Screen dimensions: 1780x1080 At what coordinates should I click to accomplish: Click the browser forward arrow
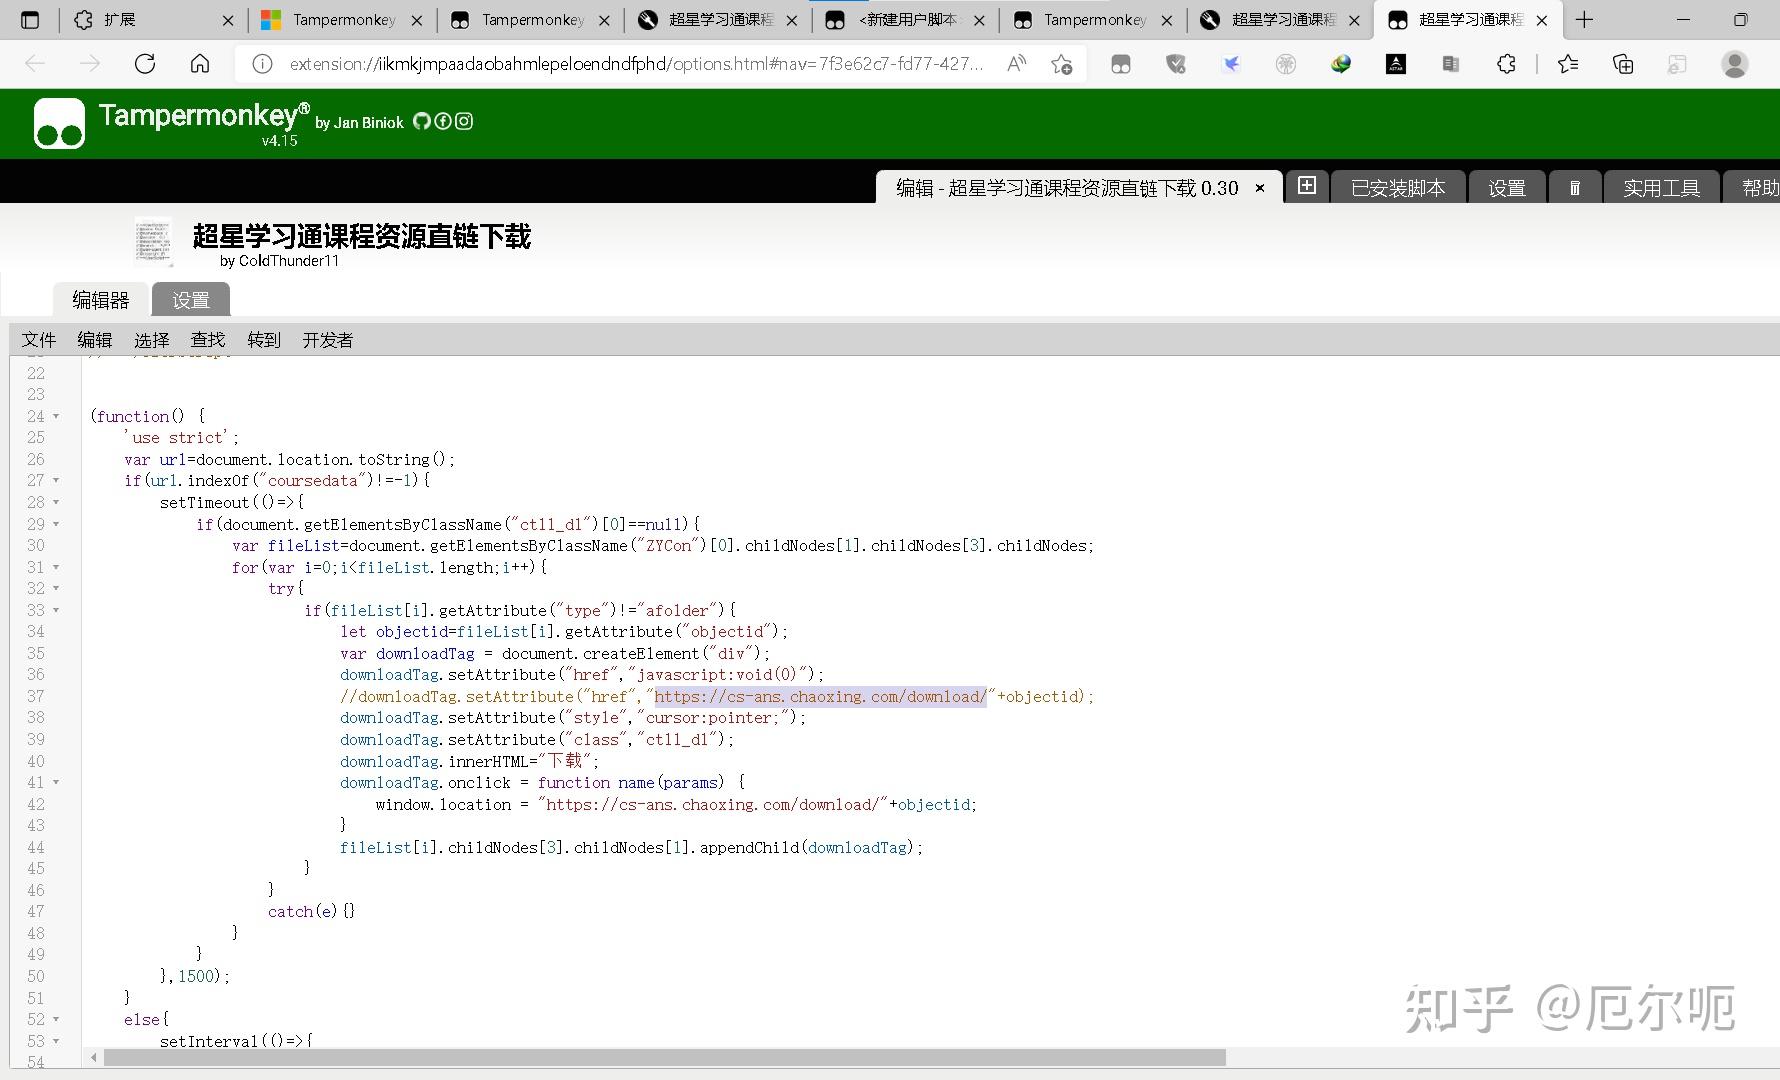point(90,64)
